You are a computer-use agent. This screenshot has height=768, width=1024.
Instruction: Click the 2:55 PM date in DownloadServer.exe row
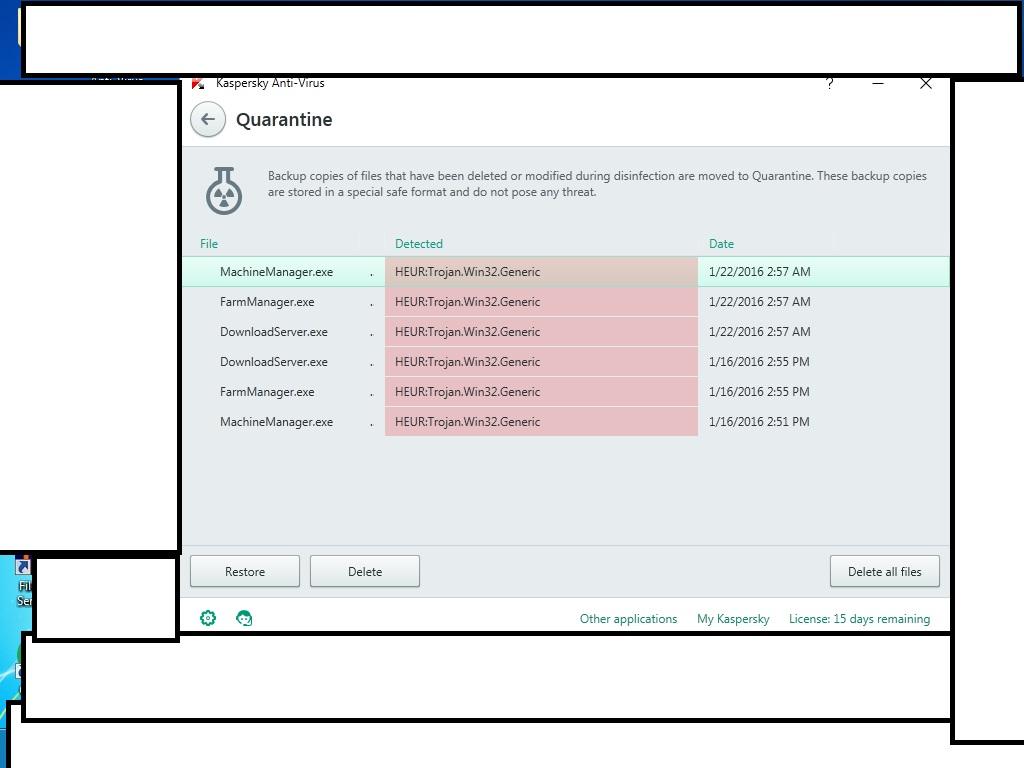pos(759,362)
